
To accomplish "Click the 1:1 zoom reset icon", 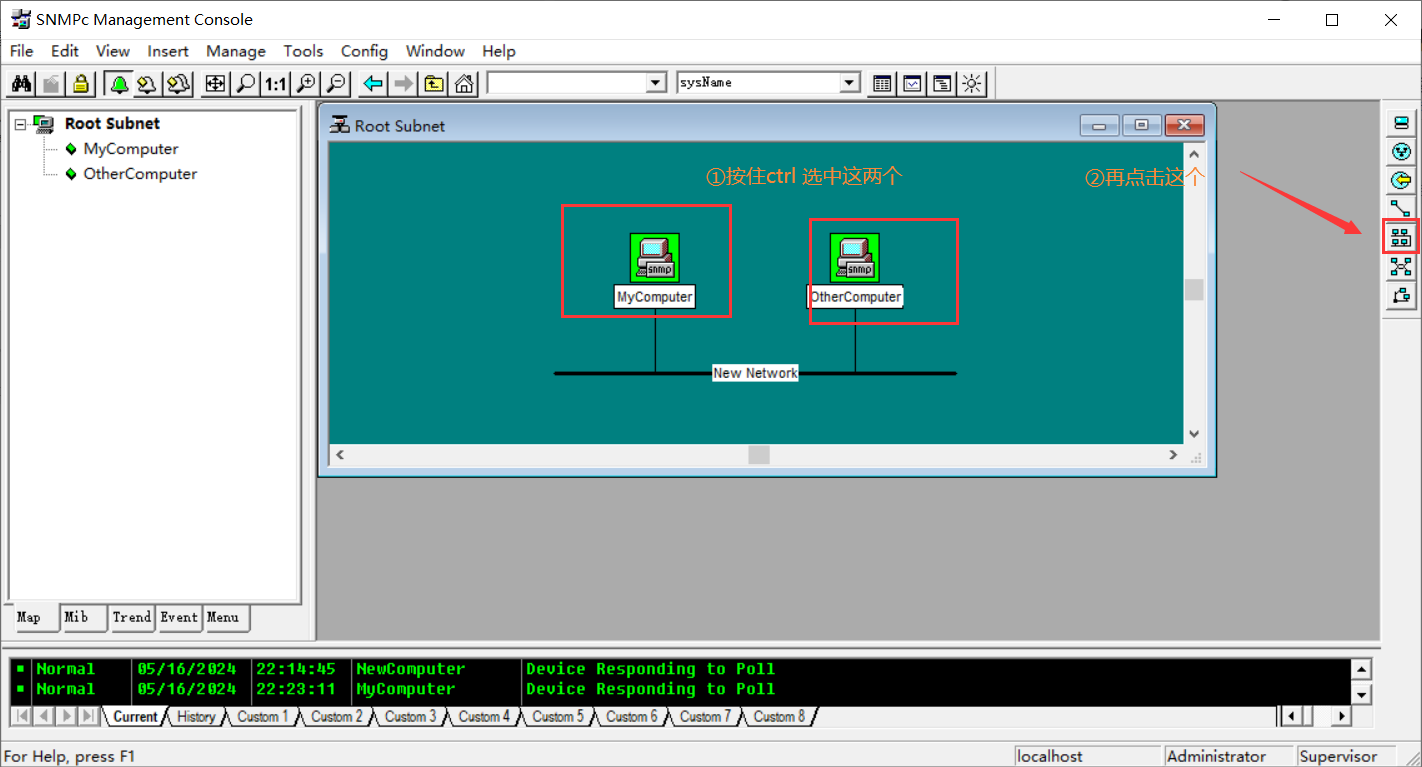I will (276, 83).
